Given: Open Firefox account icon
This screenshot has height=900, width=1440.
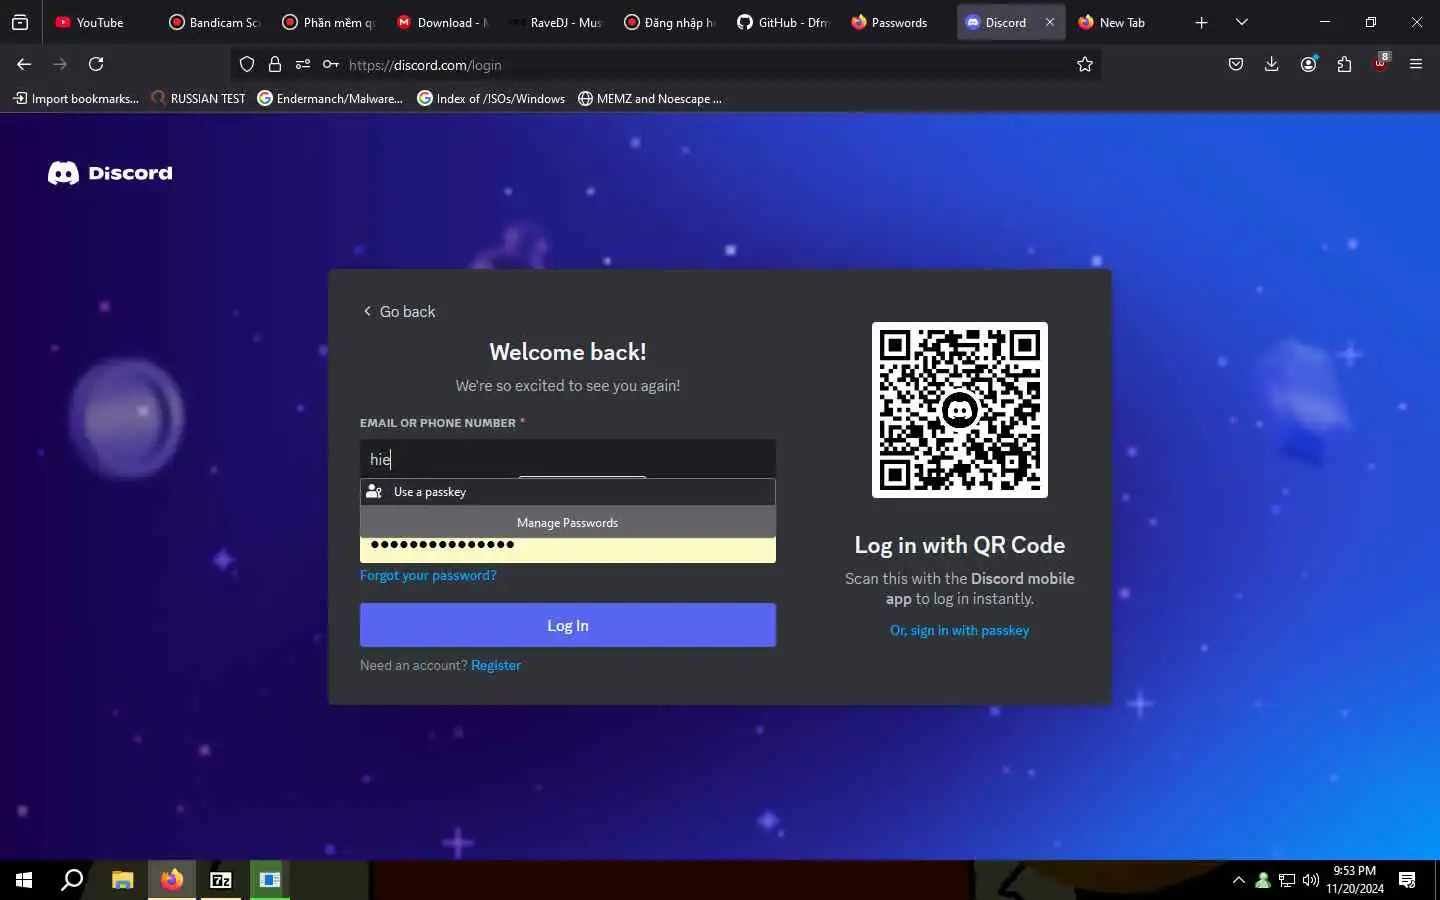Looking at the screenshot, I should click(x=1308, y=64).
